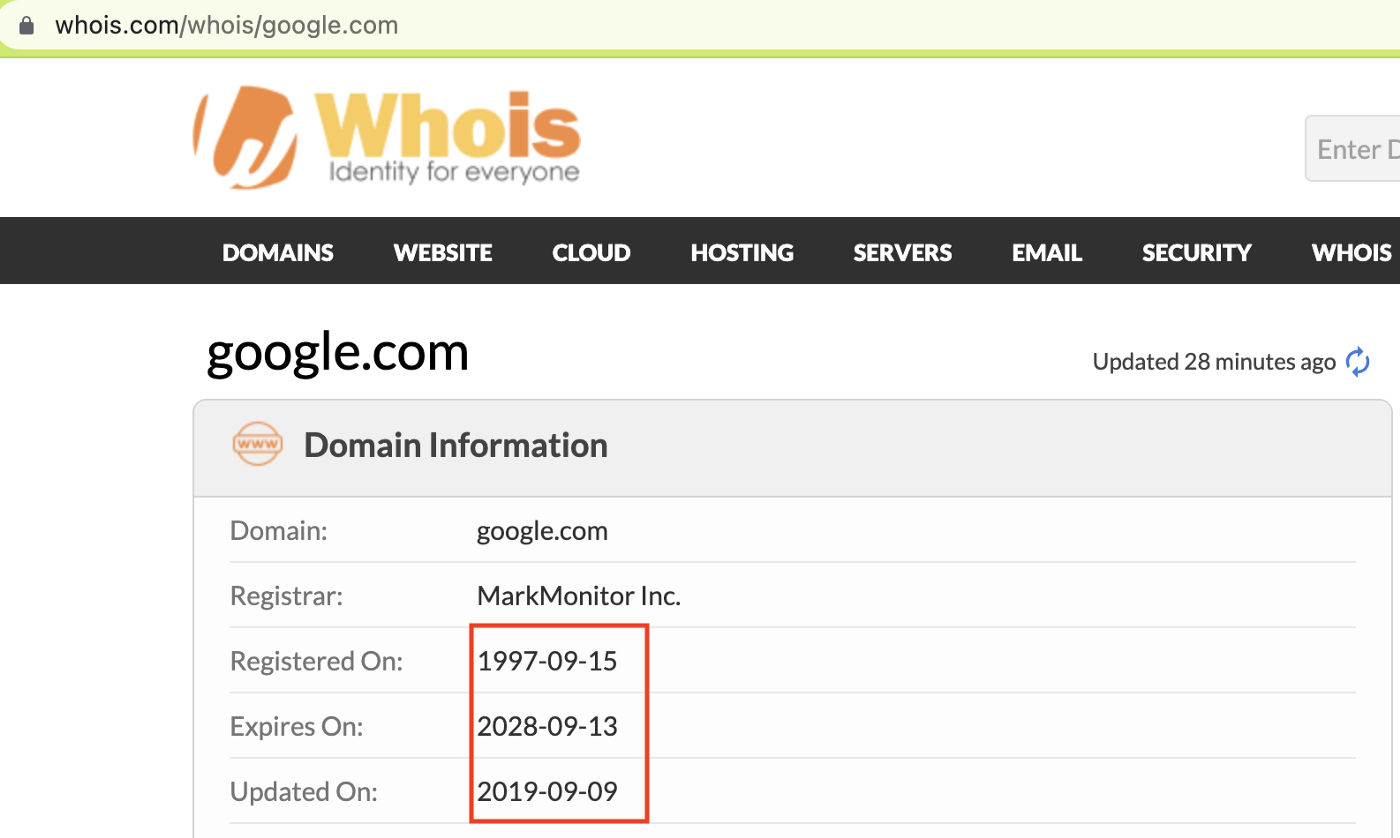Open the EMAIL menu
This screenshot has width=1400, height=838.
coord(1046,252)
